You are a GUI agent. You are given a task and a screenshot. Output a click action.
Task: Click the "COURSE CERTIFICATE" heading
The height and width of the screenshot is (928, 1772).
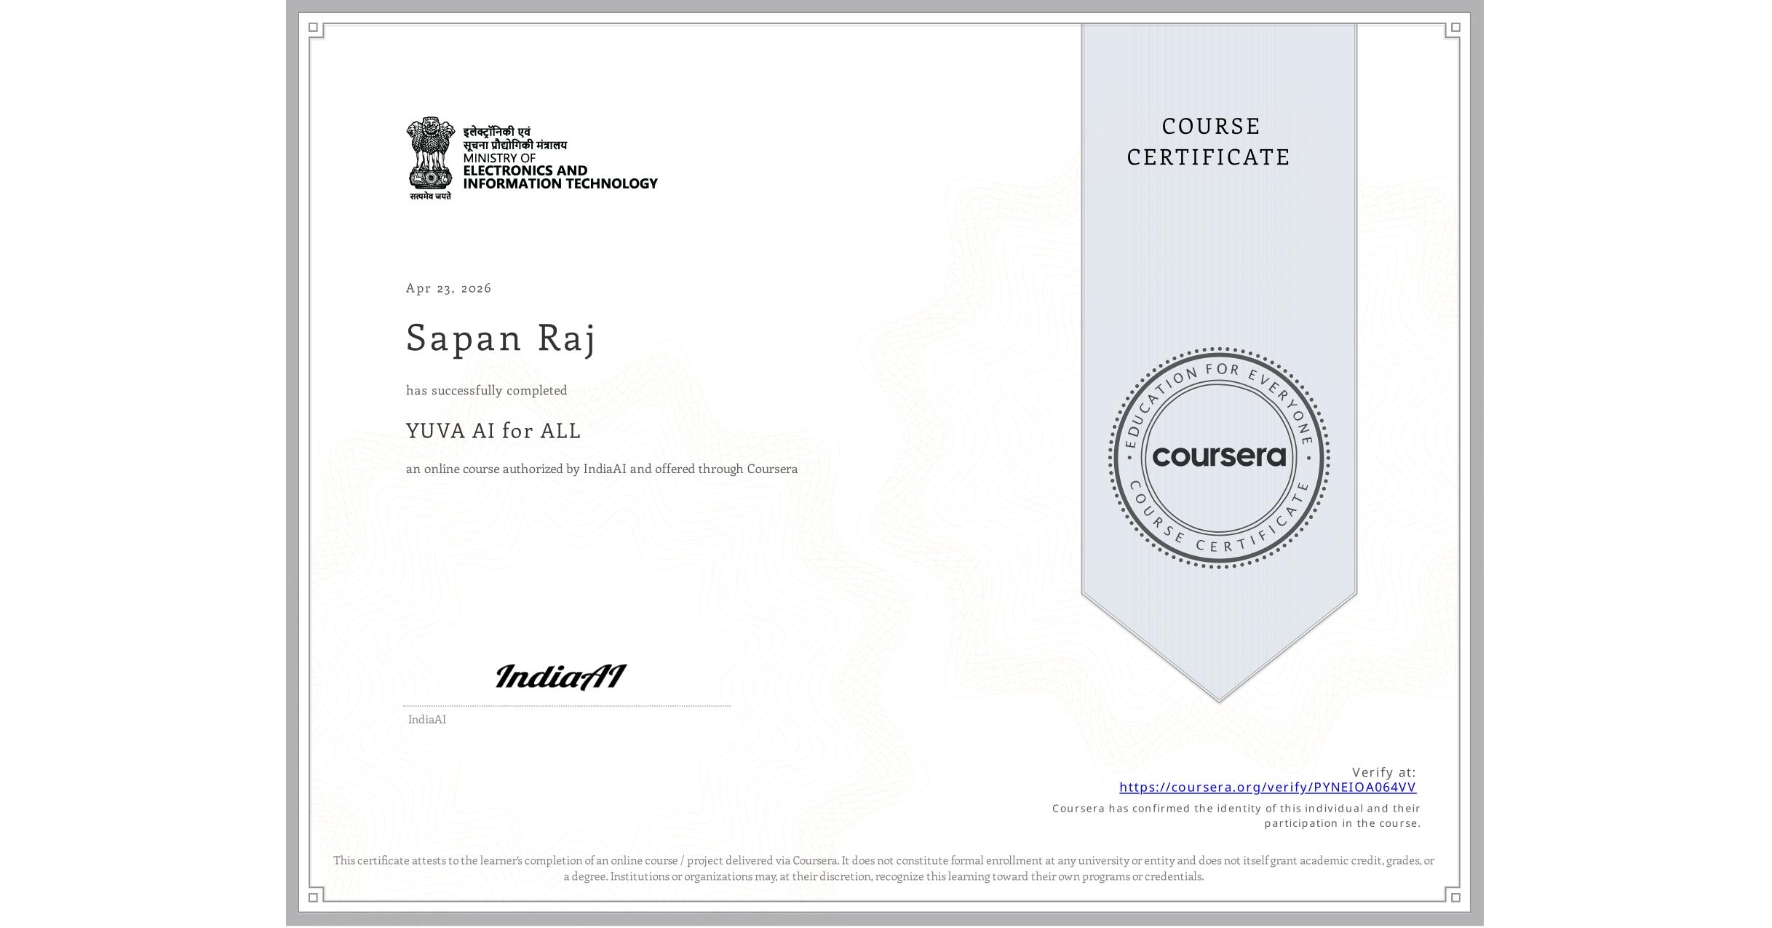(1209, 141)
